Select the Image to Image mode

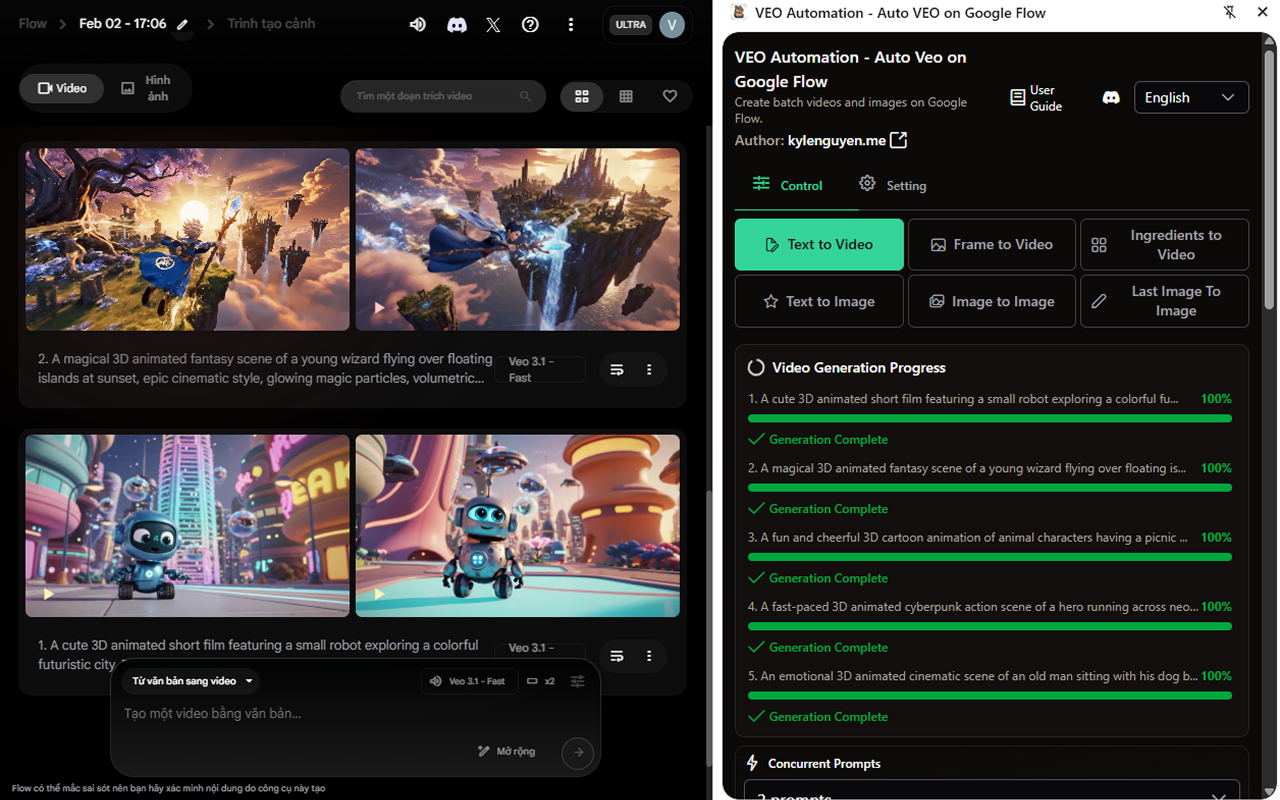tap(992, 301)
